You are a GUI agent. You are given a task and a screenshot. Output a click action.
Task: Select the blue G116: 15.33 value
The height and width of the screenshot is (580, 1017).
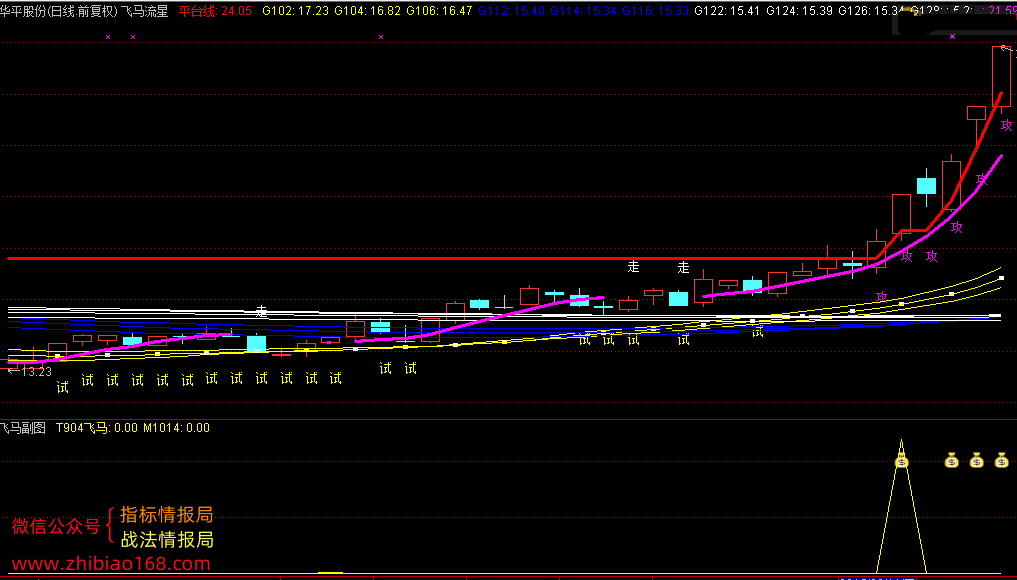pyautogui.click(x=656, y=11)
